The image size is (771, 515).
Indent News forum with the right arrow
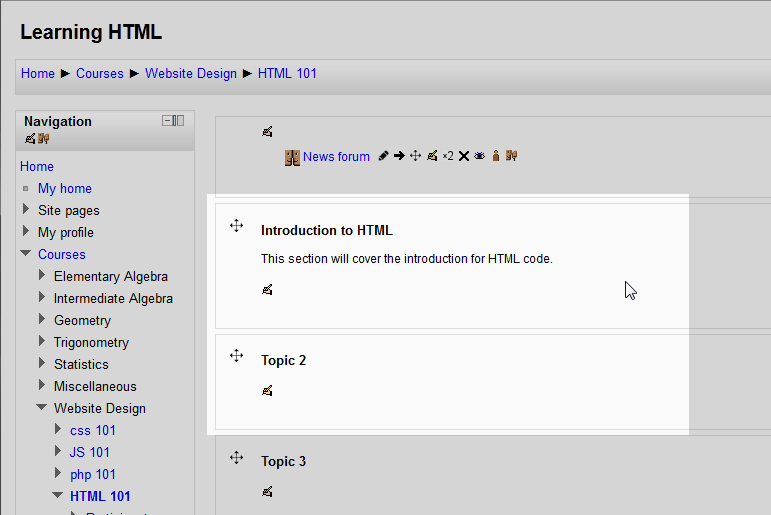(x=399, y=156)
